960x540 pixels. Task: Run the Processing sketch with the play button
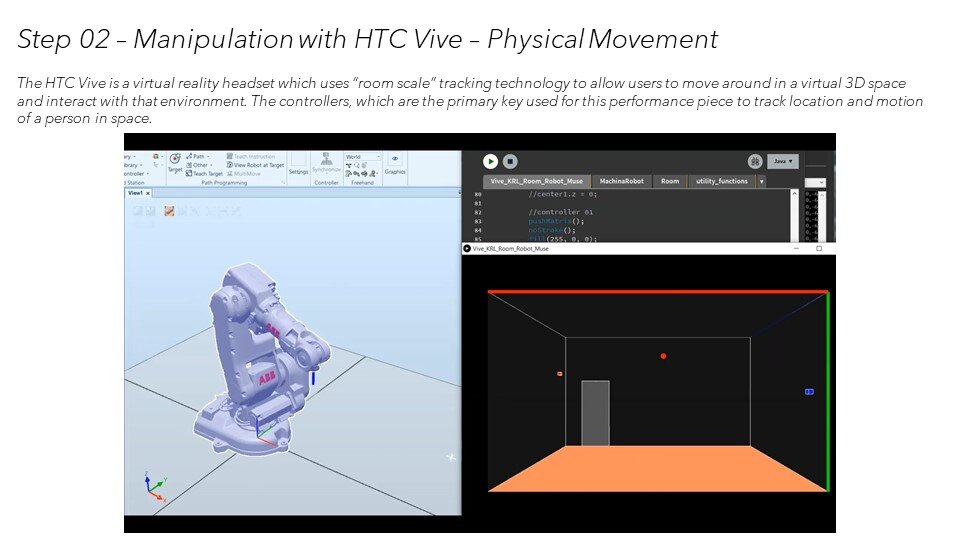click(490, 161)
